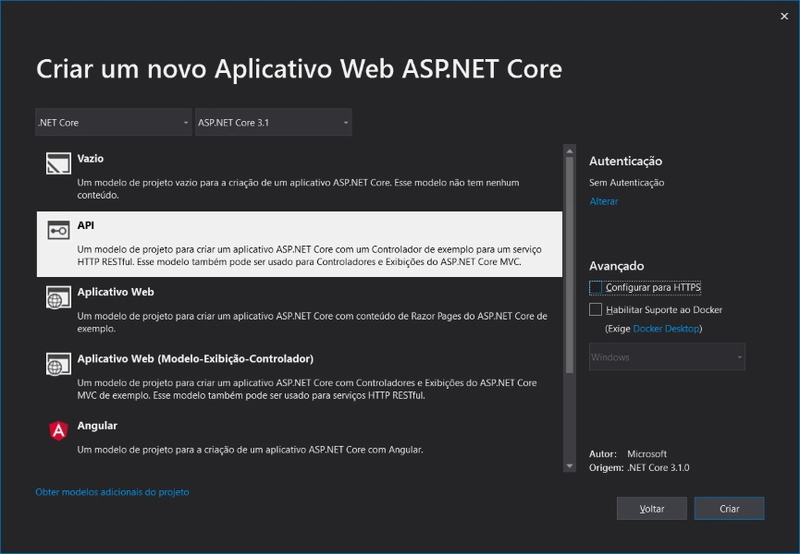Viewport: 800px width, 554px height.
Task: Expand the ASP.NET Core 3.1 version dropdown
Action: coord(273,123)
